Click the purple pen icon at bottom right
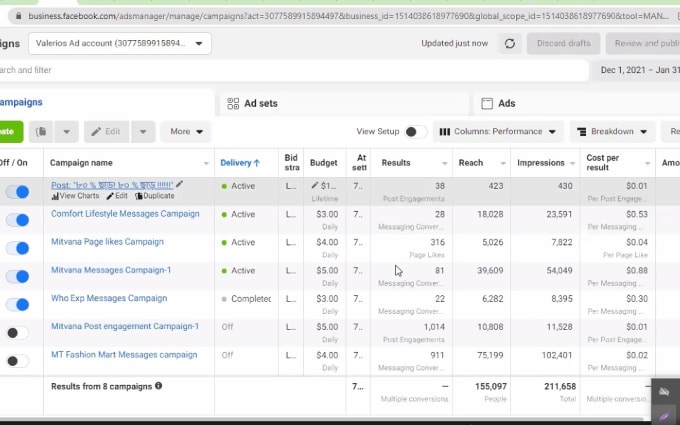This screenshot has width=680, height=425. [x=664, y=416]
